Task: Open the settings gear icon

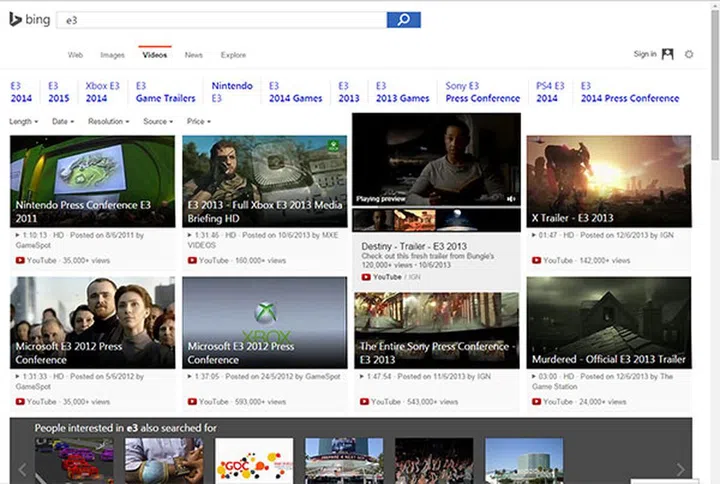Action: tap(689, 54)
